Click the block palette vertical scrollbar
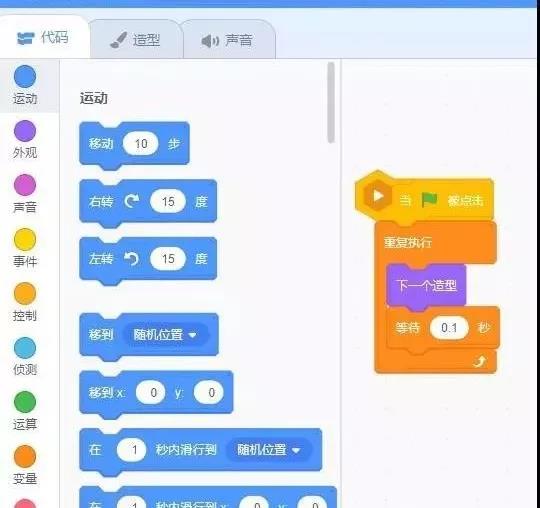Image resolution: width=540 pixels, height=508 pixels. pos(331,102)
